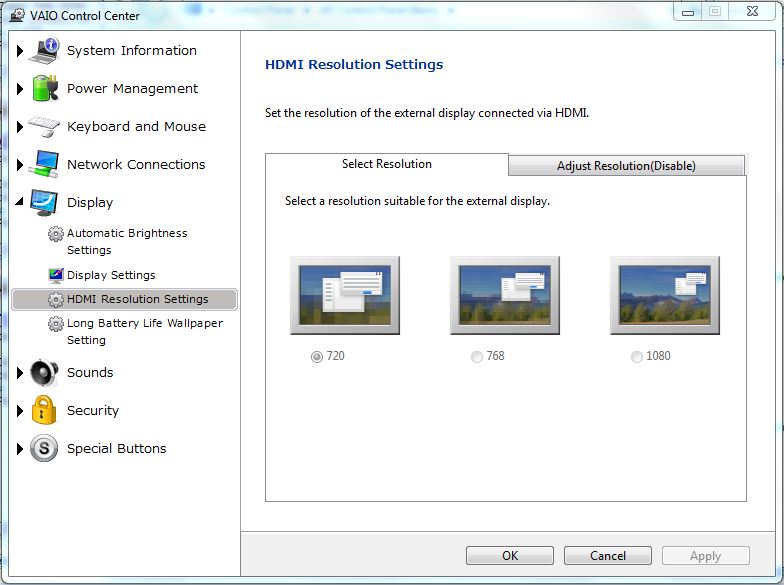Select the Security category label
The image size is (784, 585).
tap(93, 410)
